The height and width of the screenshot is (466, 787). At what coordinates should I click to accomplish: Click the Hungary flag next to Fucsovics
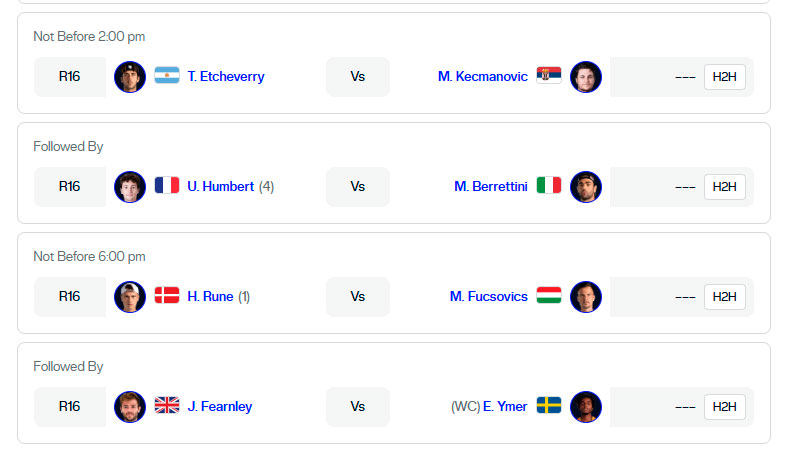pos(549,296)
